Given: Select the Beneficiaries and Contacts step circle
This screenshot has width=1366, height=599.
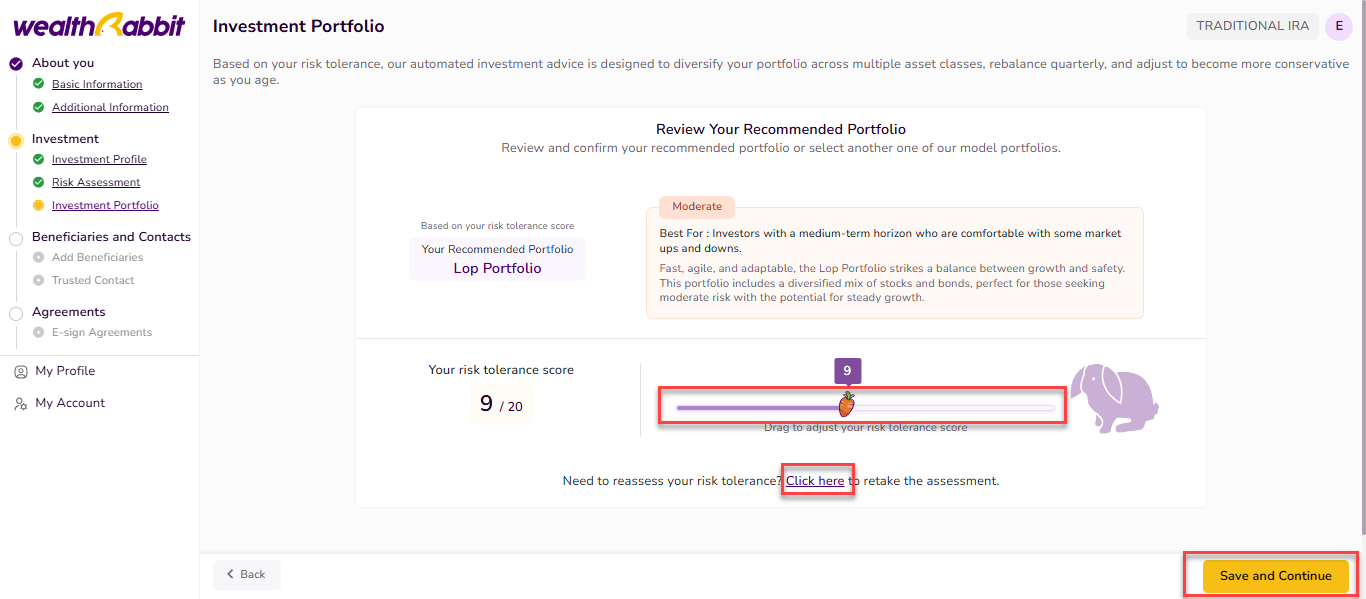Looking at the screenshot, I should (x=16, y=238).
